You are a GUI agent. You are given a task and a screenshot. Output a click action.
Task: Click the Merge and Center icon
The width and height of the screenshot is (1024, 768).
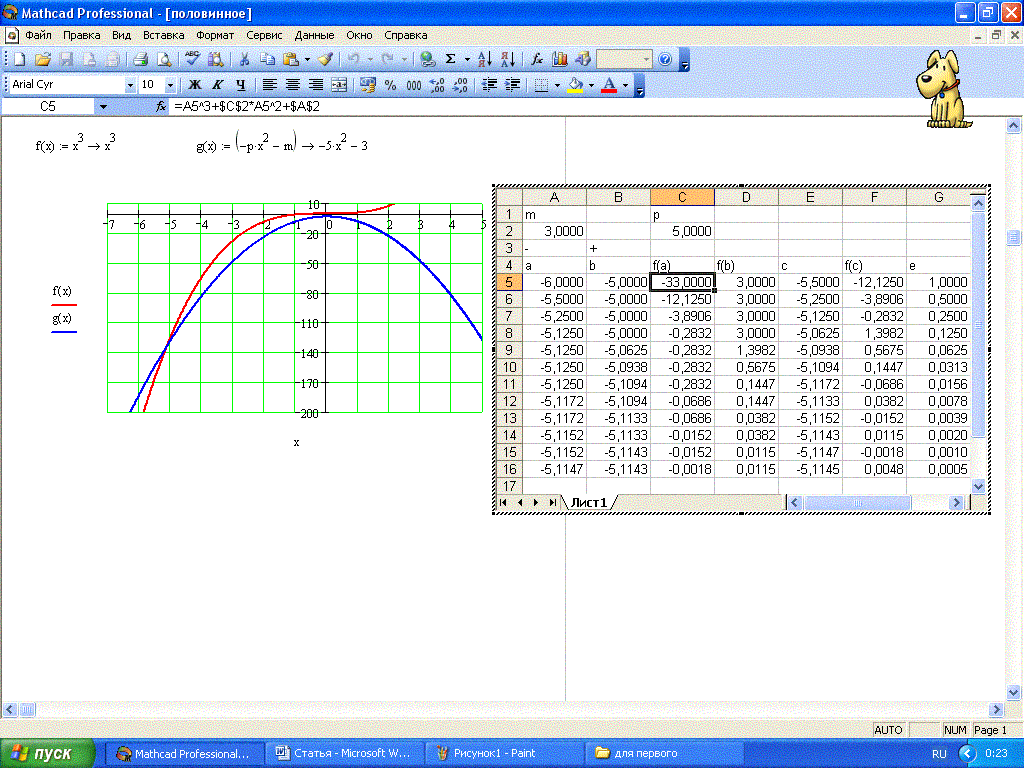[339, 86]
